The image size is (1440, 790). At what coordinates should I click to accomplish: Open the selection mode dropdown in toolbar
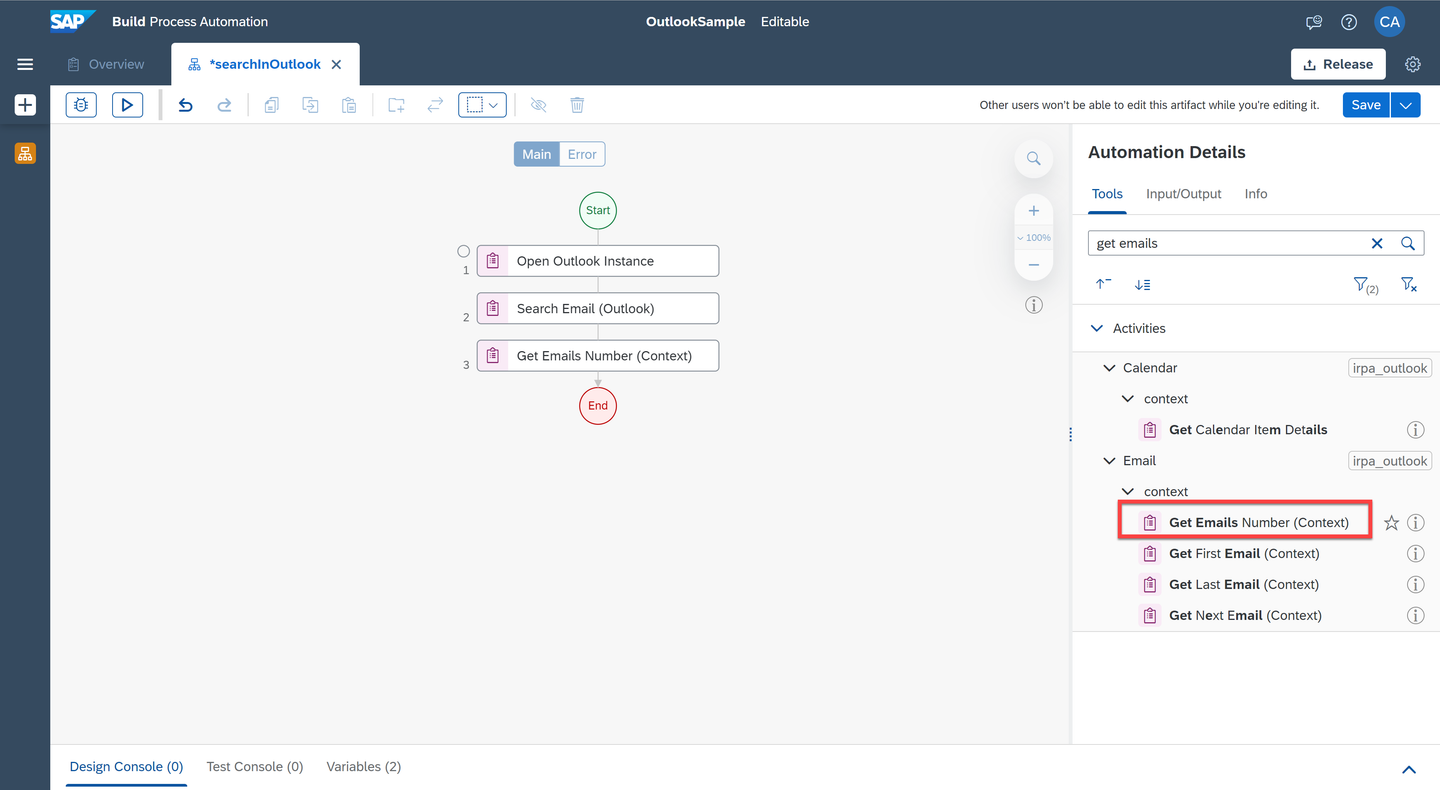pos(483,104)
